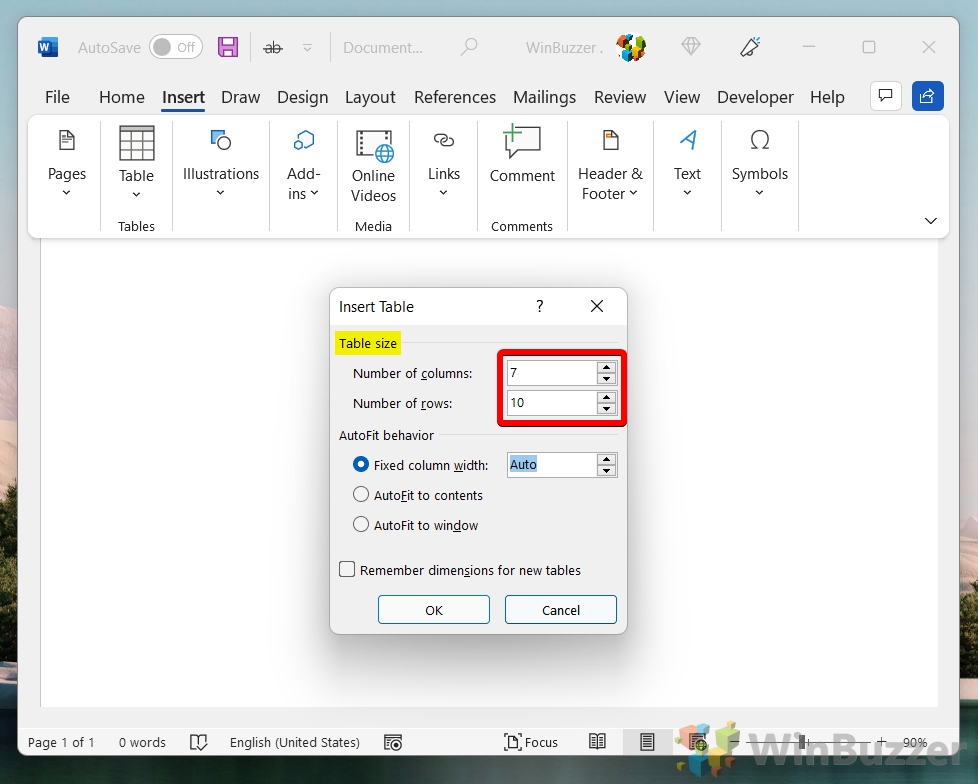The height and width of the screenshot is (784, 978).
Task: Click the strikethrough ab quick-access icon
Action: point(273,47)
